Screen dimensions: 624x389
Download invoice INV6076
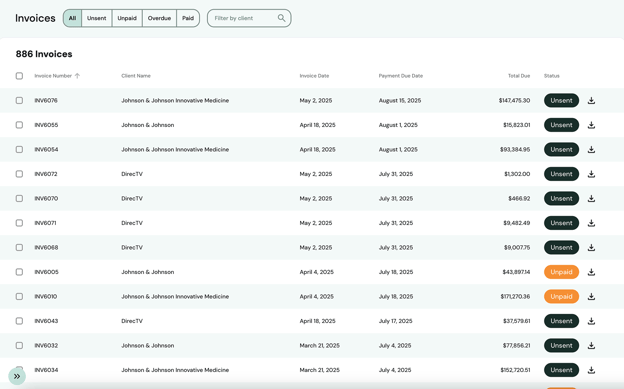pos(591,101)
